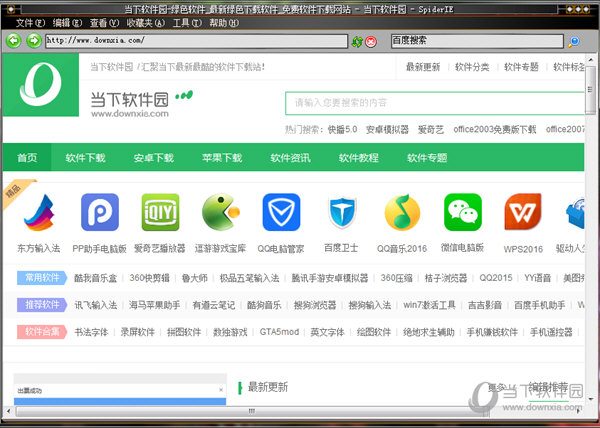Open the 软件分类 top link
600x428 pixels.
472,67
